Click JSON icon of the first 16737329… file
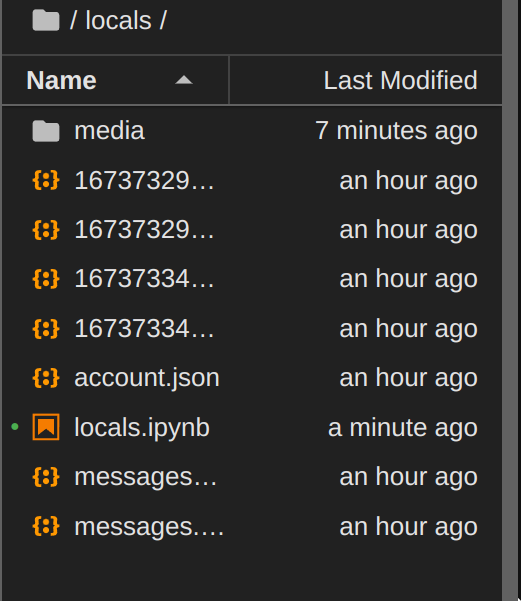 click(46, 180)
